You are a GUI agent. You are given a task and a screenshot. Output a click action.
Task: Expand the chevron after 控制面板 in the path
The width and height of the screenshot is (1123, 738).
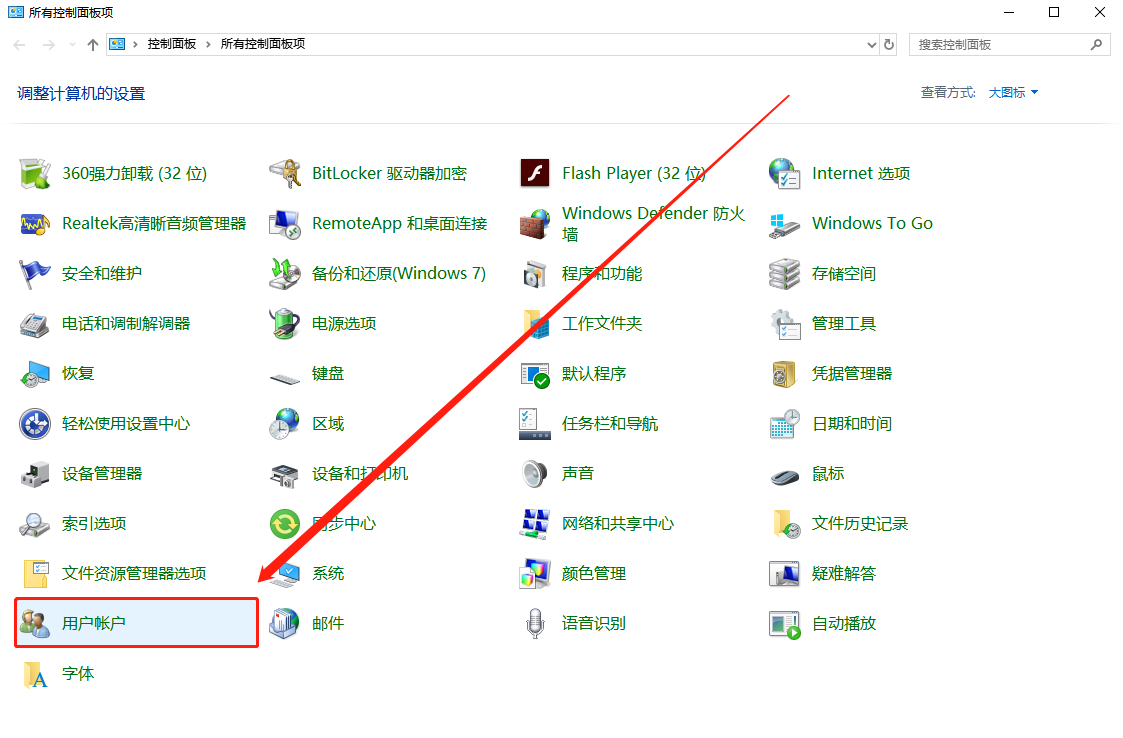coord(208,44)
